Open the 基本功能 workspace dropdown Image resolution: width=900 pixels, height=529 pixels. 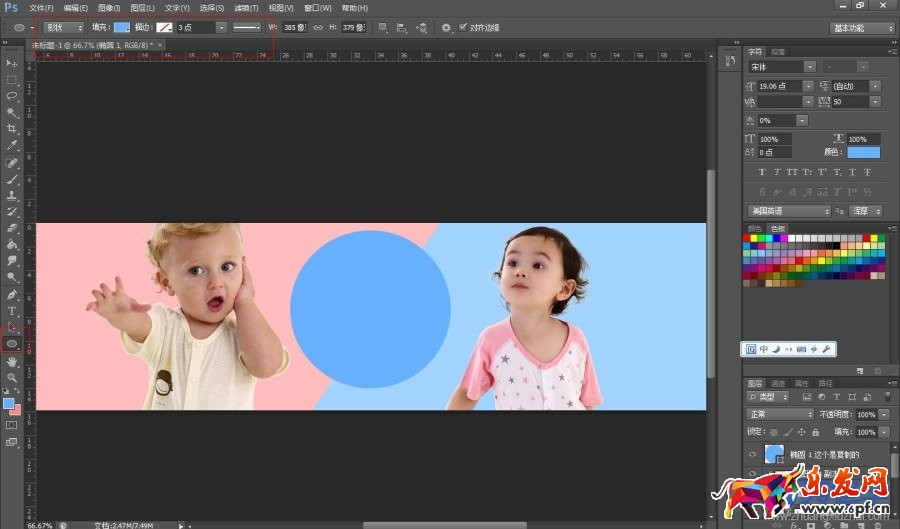coord(861,28)
